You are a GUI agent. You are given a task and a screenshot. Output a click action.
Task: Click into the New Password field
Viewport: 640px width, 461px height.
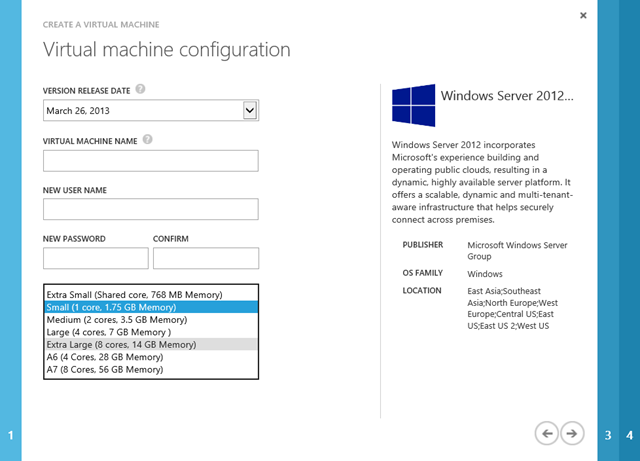point(96,258)
